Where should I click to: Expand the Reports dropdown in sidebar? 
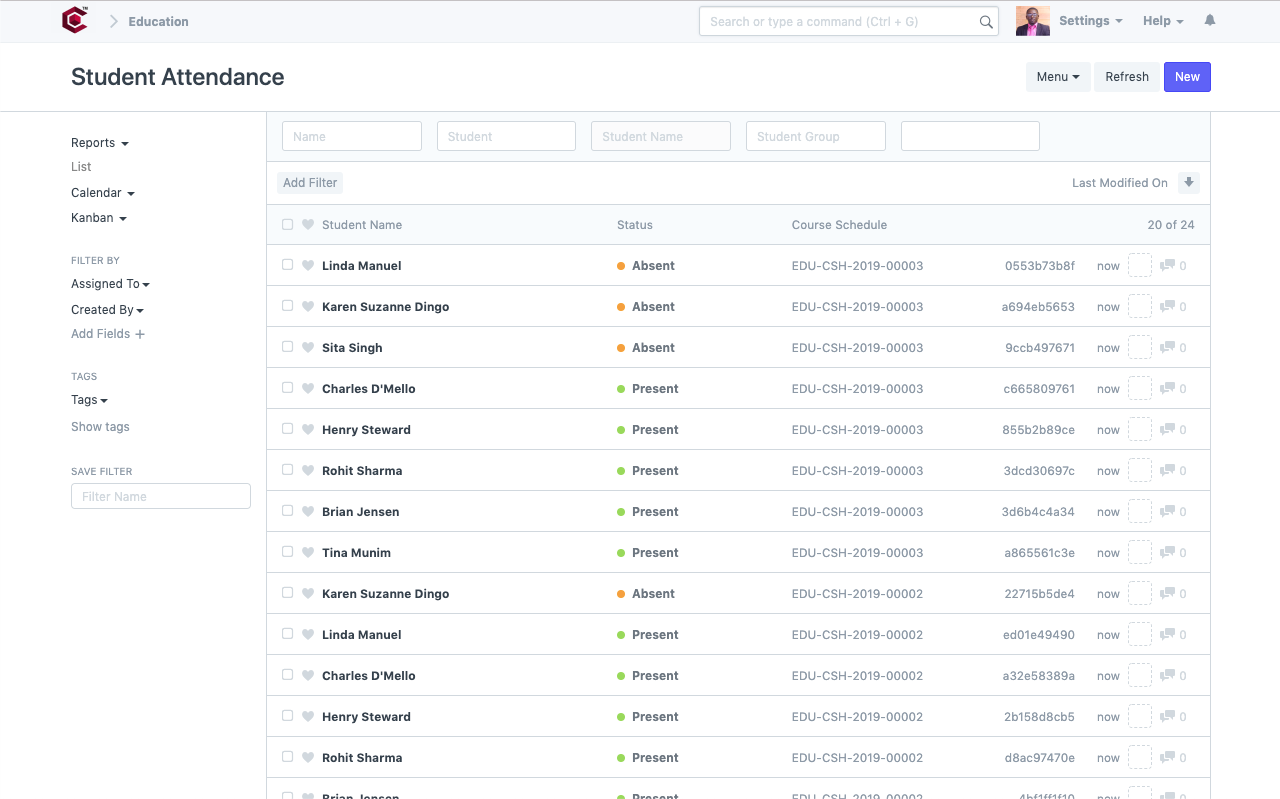(99, 143)
